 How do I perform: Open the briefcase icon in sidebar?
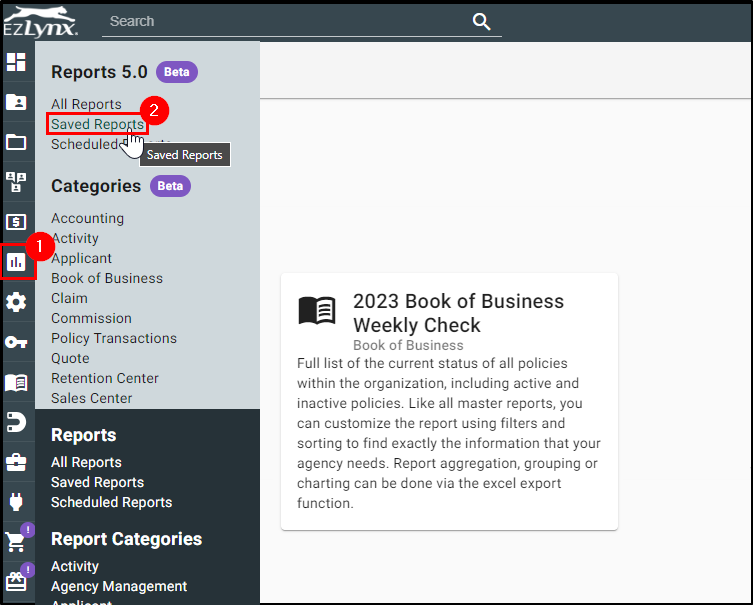(16, 462)
